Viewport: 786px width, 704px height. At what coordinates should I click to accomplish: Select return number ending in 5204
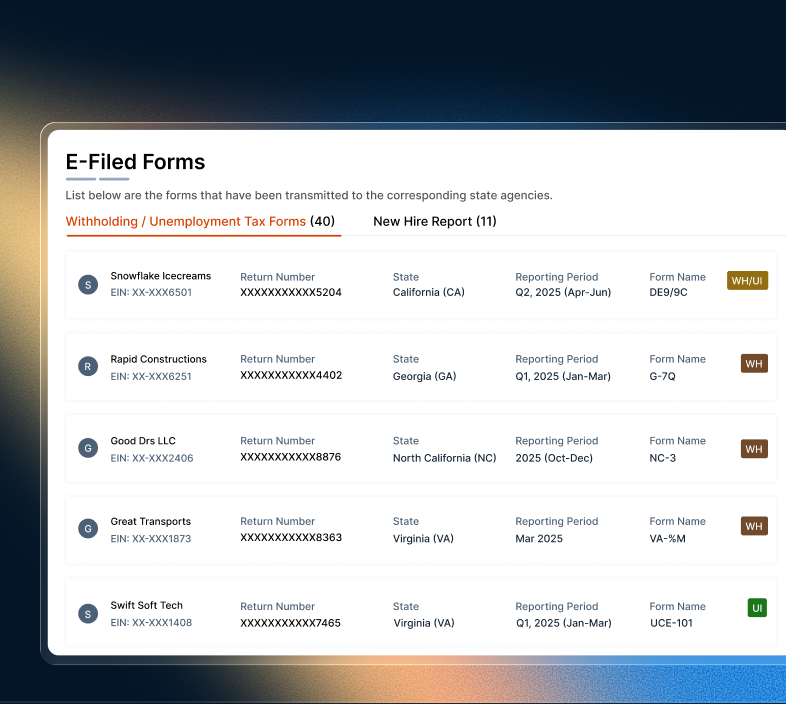point(291,293)
